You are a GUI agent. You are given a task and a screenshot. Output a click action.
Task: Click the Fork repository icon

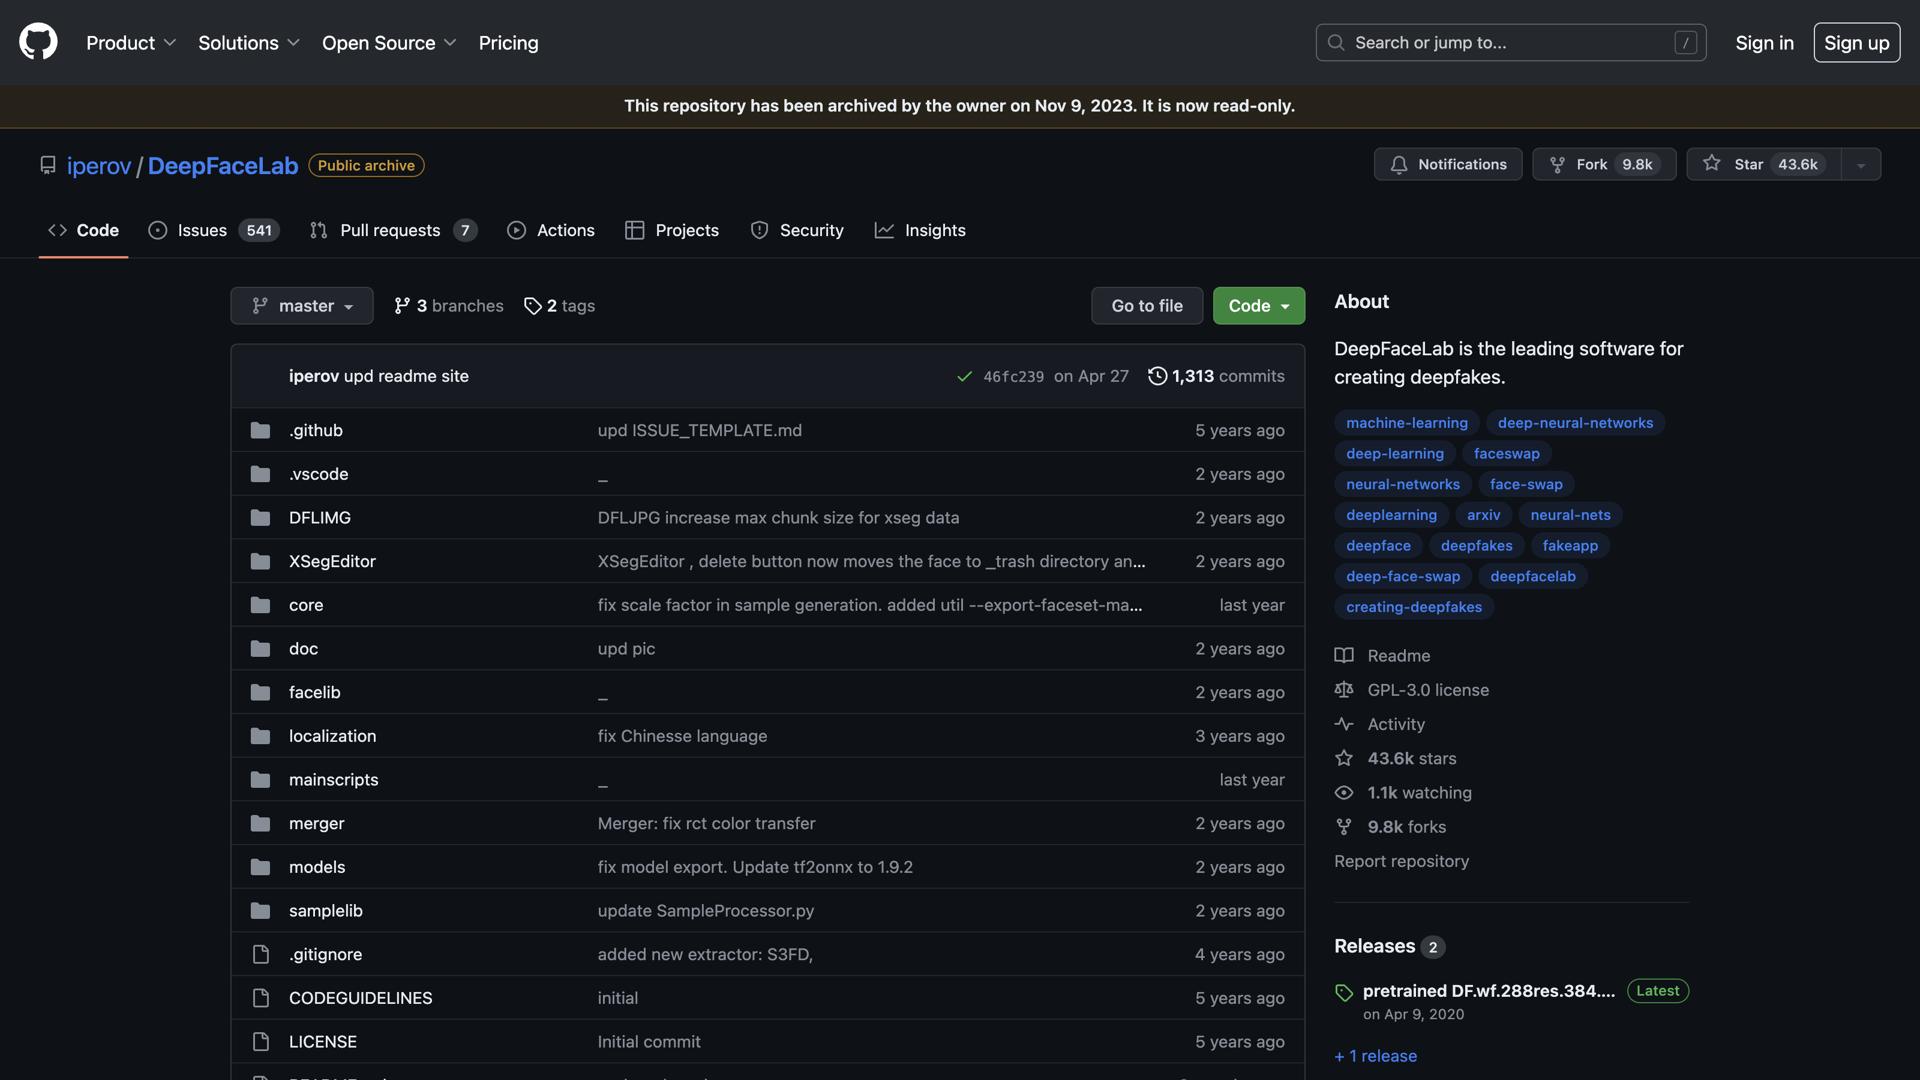pos(1557,165)
